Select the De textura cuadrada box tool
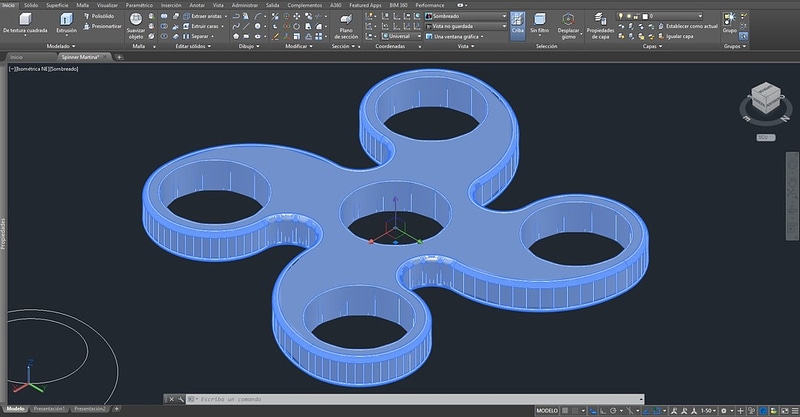 tap(25, 23)
